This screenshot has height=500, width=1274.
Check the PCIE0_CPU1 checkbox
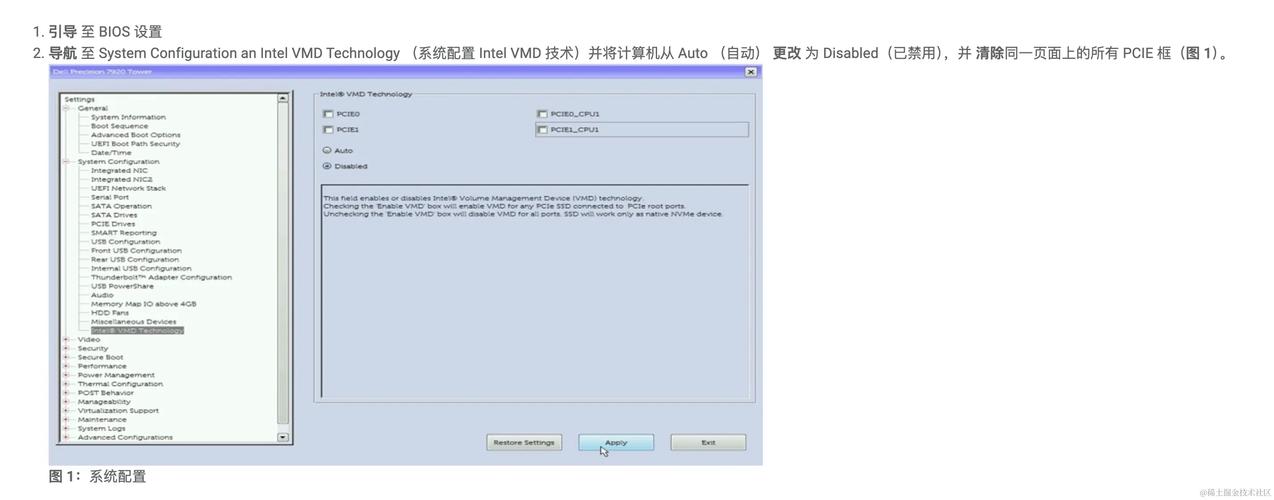(542, 114)
